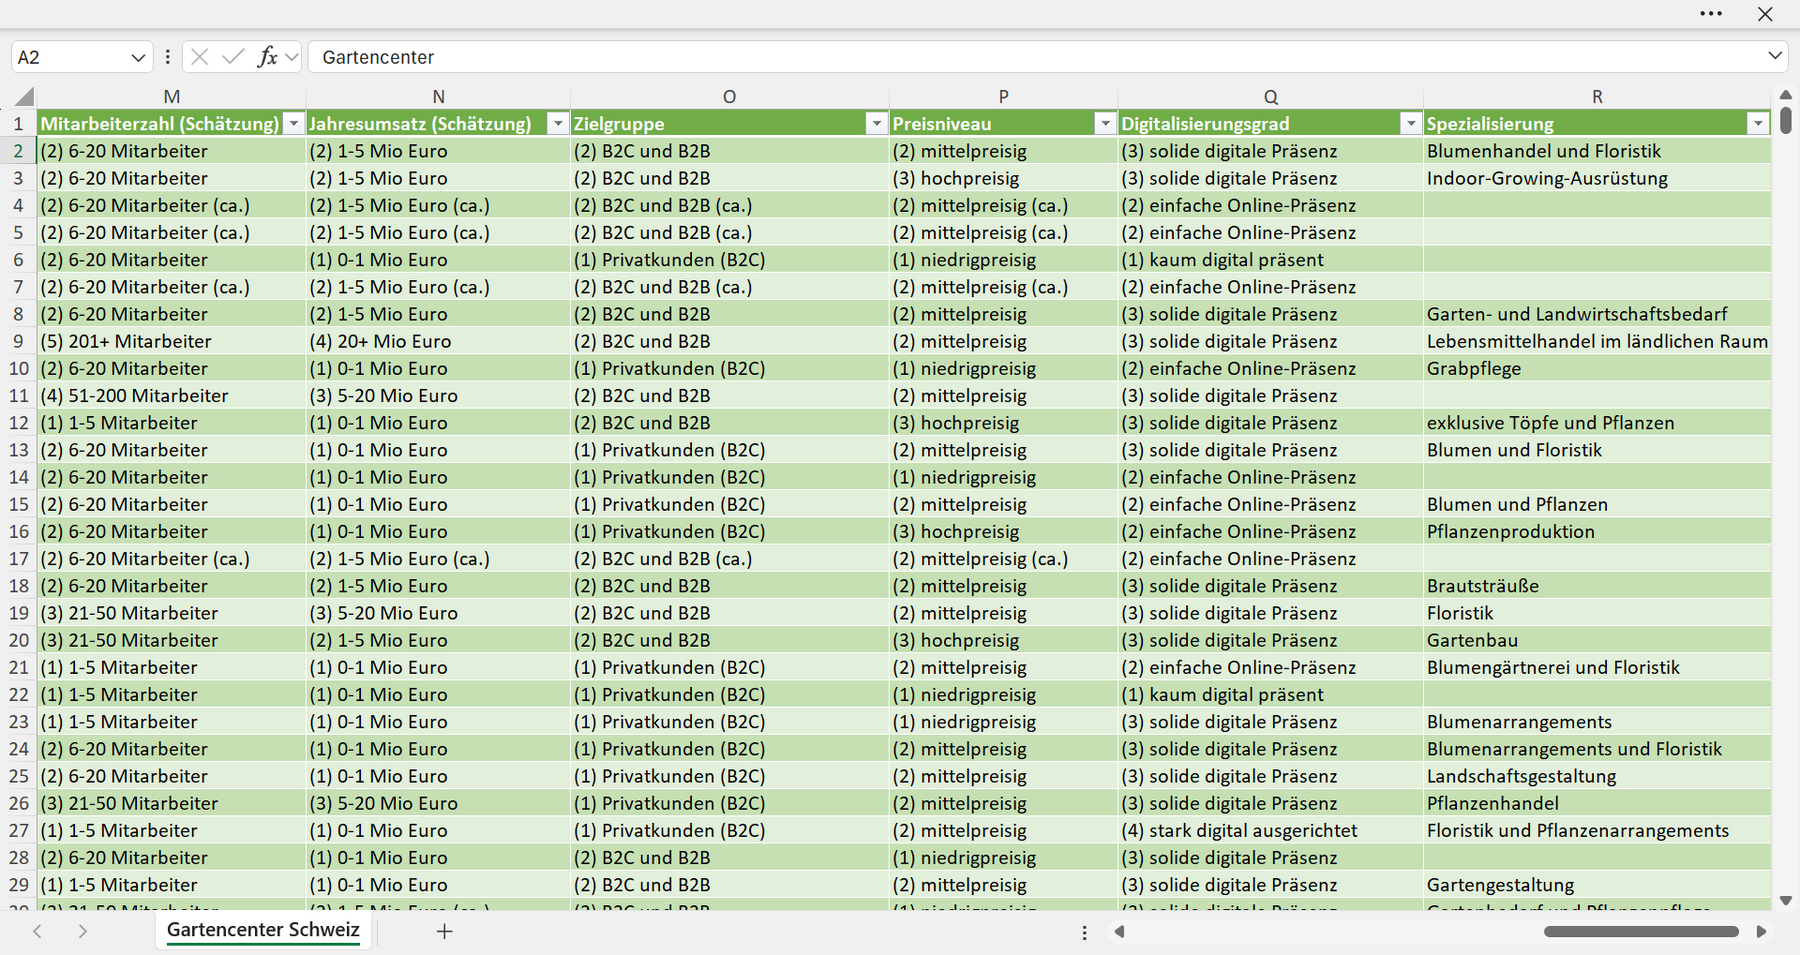Open the Spezialisierung filter dropdown

coord(1758,124)
